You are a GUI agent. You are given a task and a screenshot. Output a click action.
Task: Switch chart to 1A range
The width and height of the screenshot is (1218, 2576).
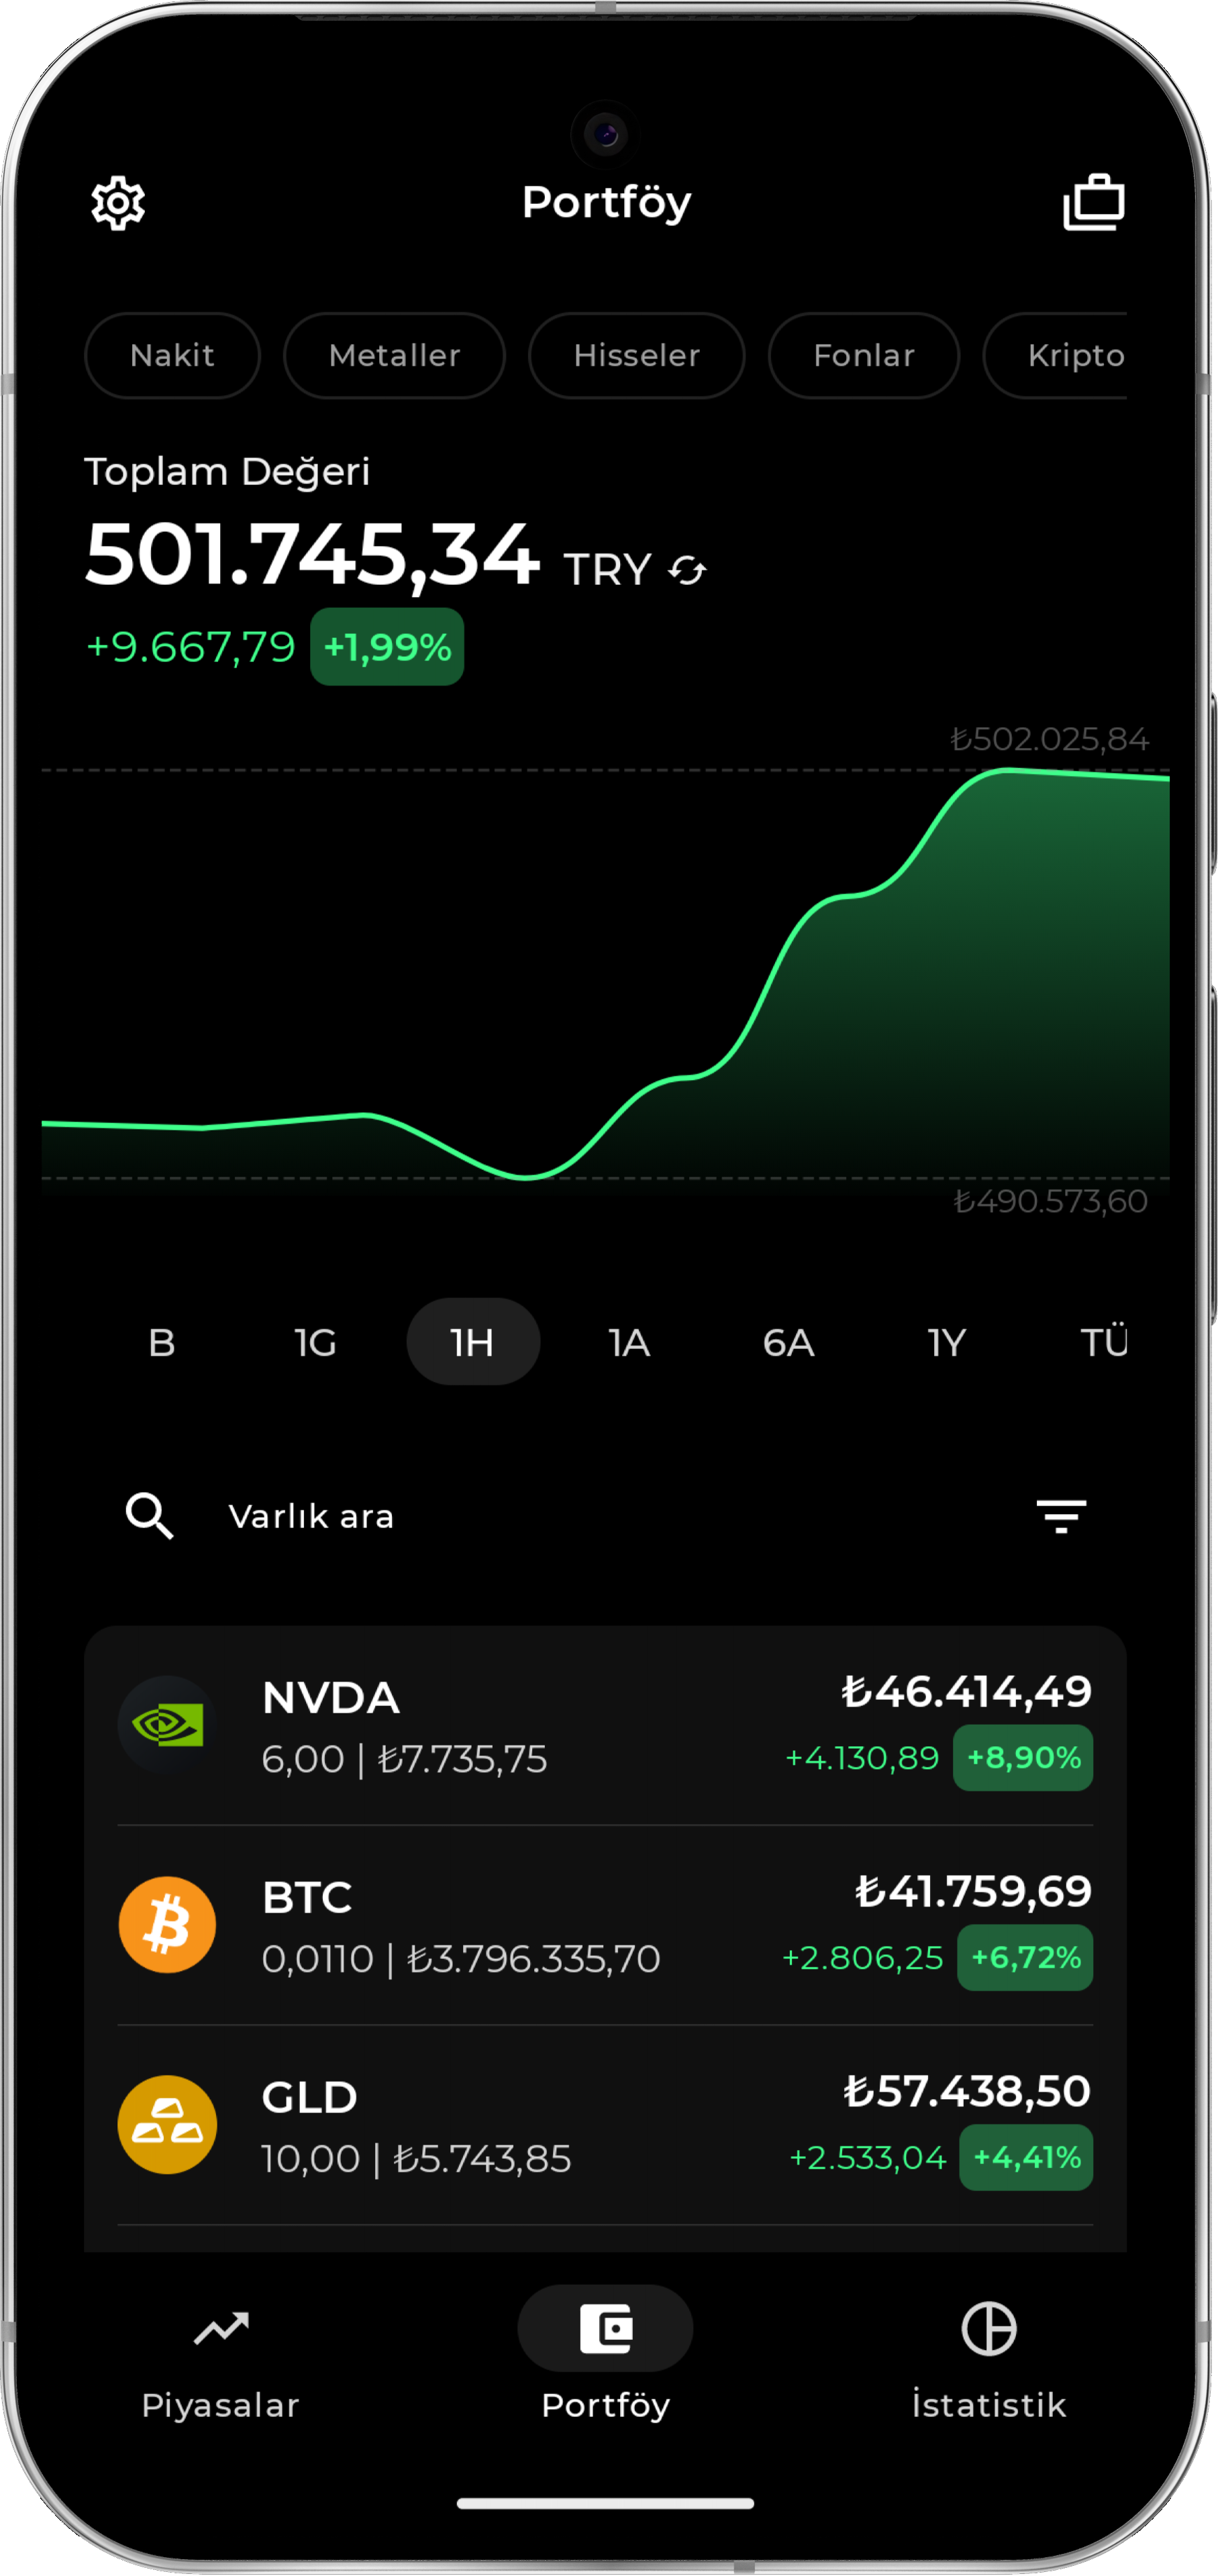coord(629,1342)
